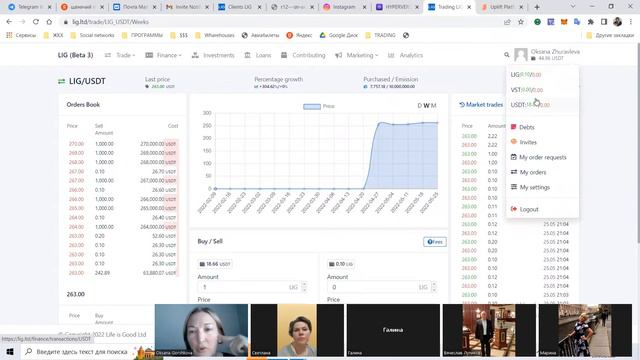The width and height of the screenshot is (640, 360).
Task: Open My settings
Action: point(542,187)
